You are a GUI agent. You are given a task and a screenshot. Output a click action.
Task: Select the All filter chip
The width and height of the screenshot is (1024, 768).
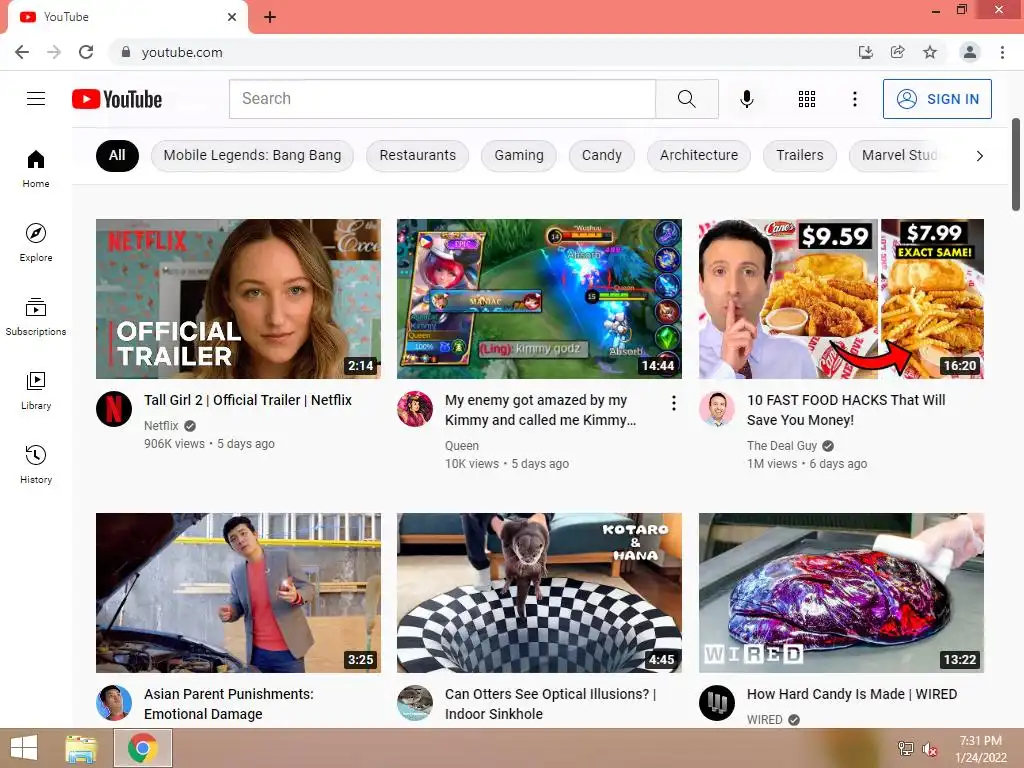point(117,155)
